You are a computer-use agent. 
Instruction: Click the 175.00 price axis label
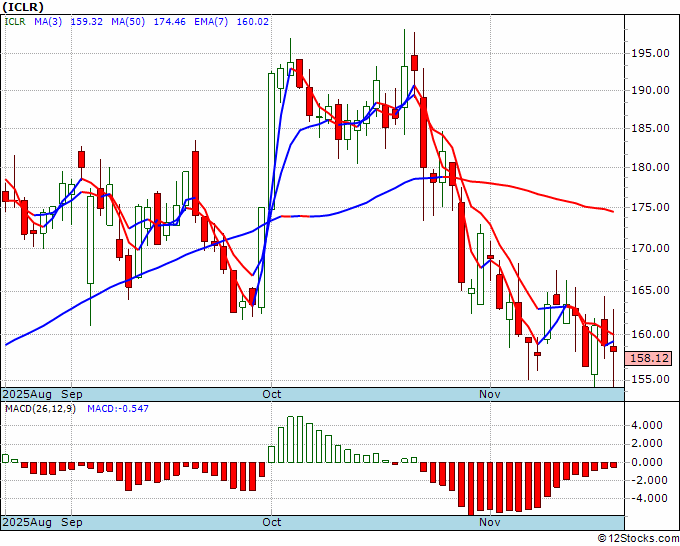tap(649, 207)
